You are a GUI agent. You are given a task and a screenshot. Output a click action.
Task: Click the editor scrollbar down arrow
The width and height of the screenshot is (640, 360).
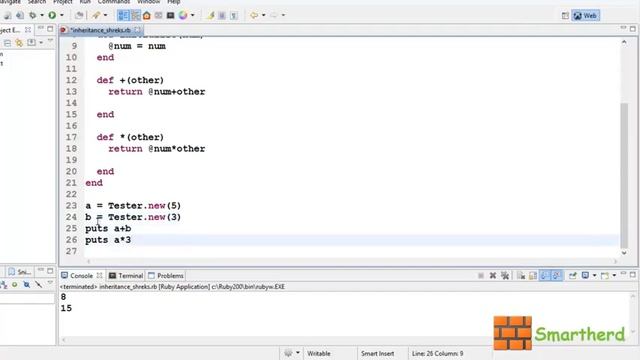pos(624,253)
